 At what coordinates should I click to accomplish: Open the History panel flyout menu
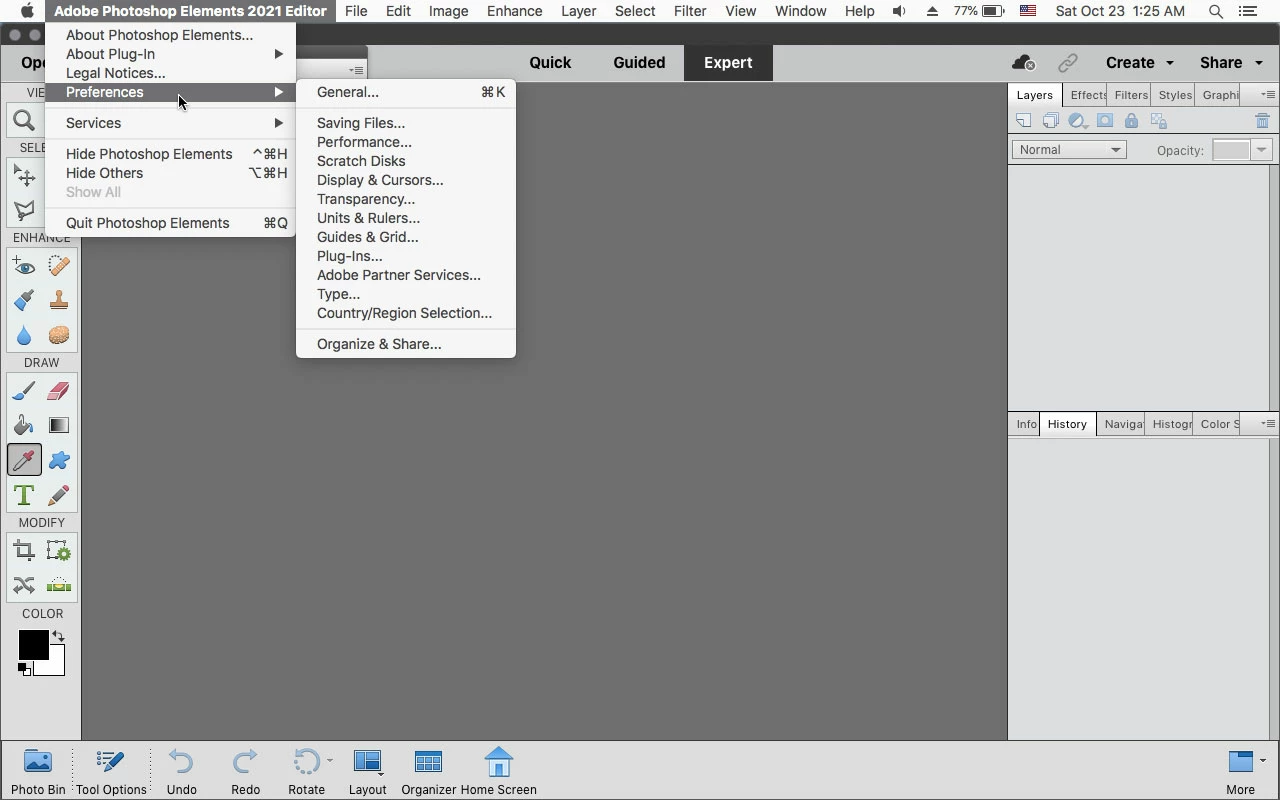[1267, 424]
